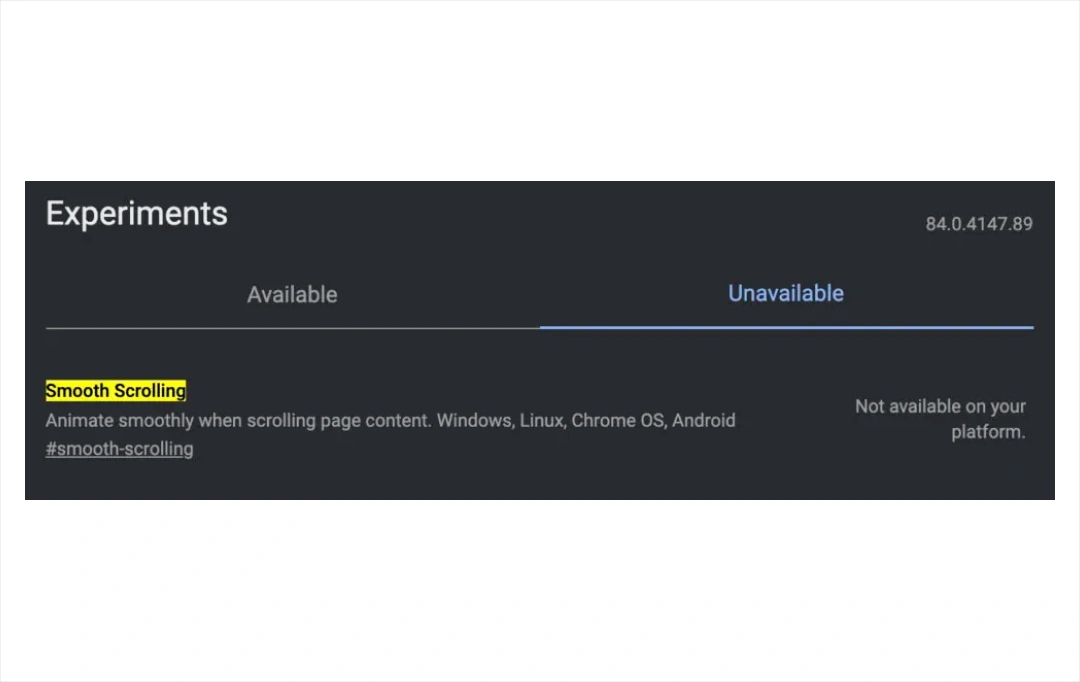Select the Windows platform text in the description
The height and width of the screenshot is (682, 1080).
click(x=475, y=420)
